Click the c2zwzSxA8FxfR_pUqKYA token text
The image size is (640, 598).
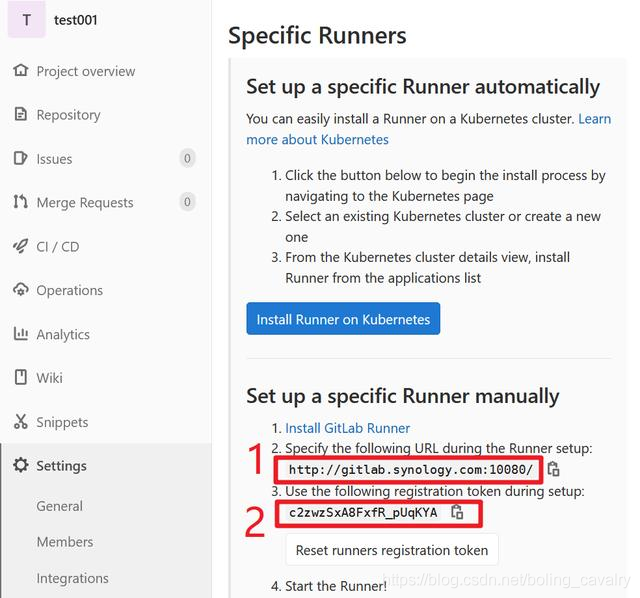[x=363, y=513]
